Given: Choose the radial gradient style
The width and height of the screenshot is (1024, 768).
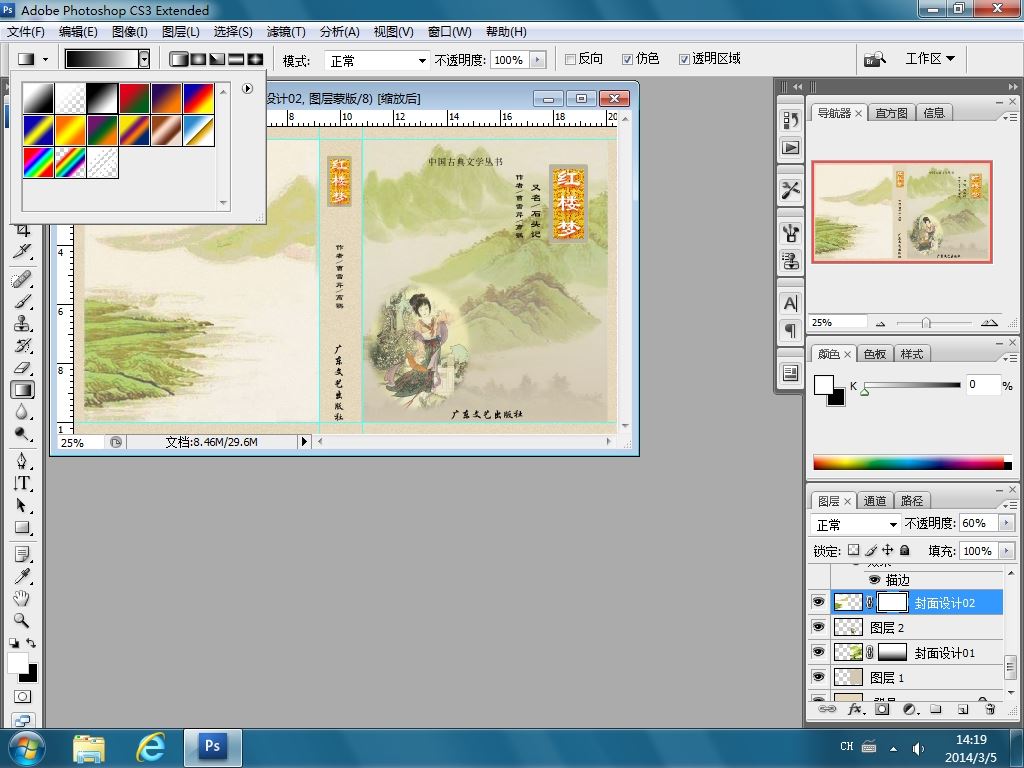Looking at the screenshot, I should point(198,59).
